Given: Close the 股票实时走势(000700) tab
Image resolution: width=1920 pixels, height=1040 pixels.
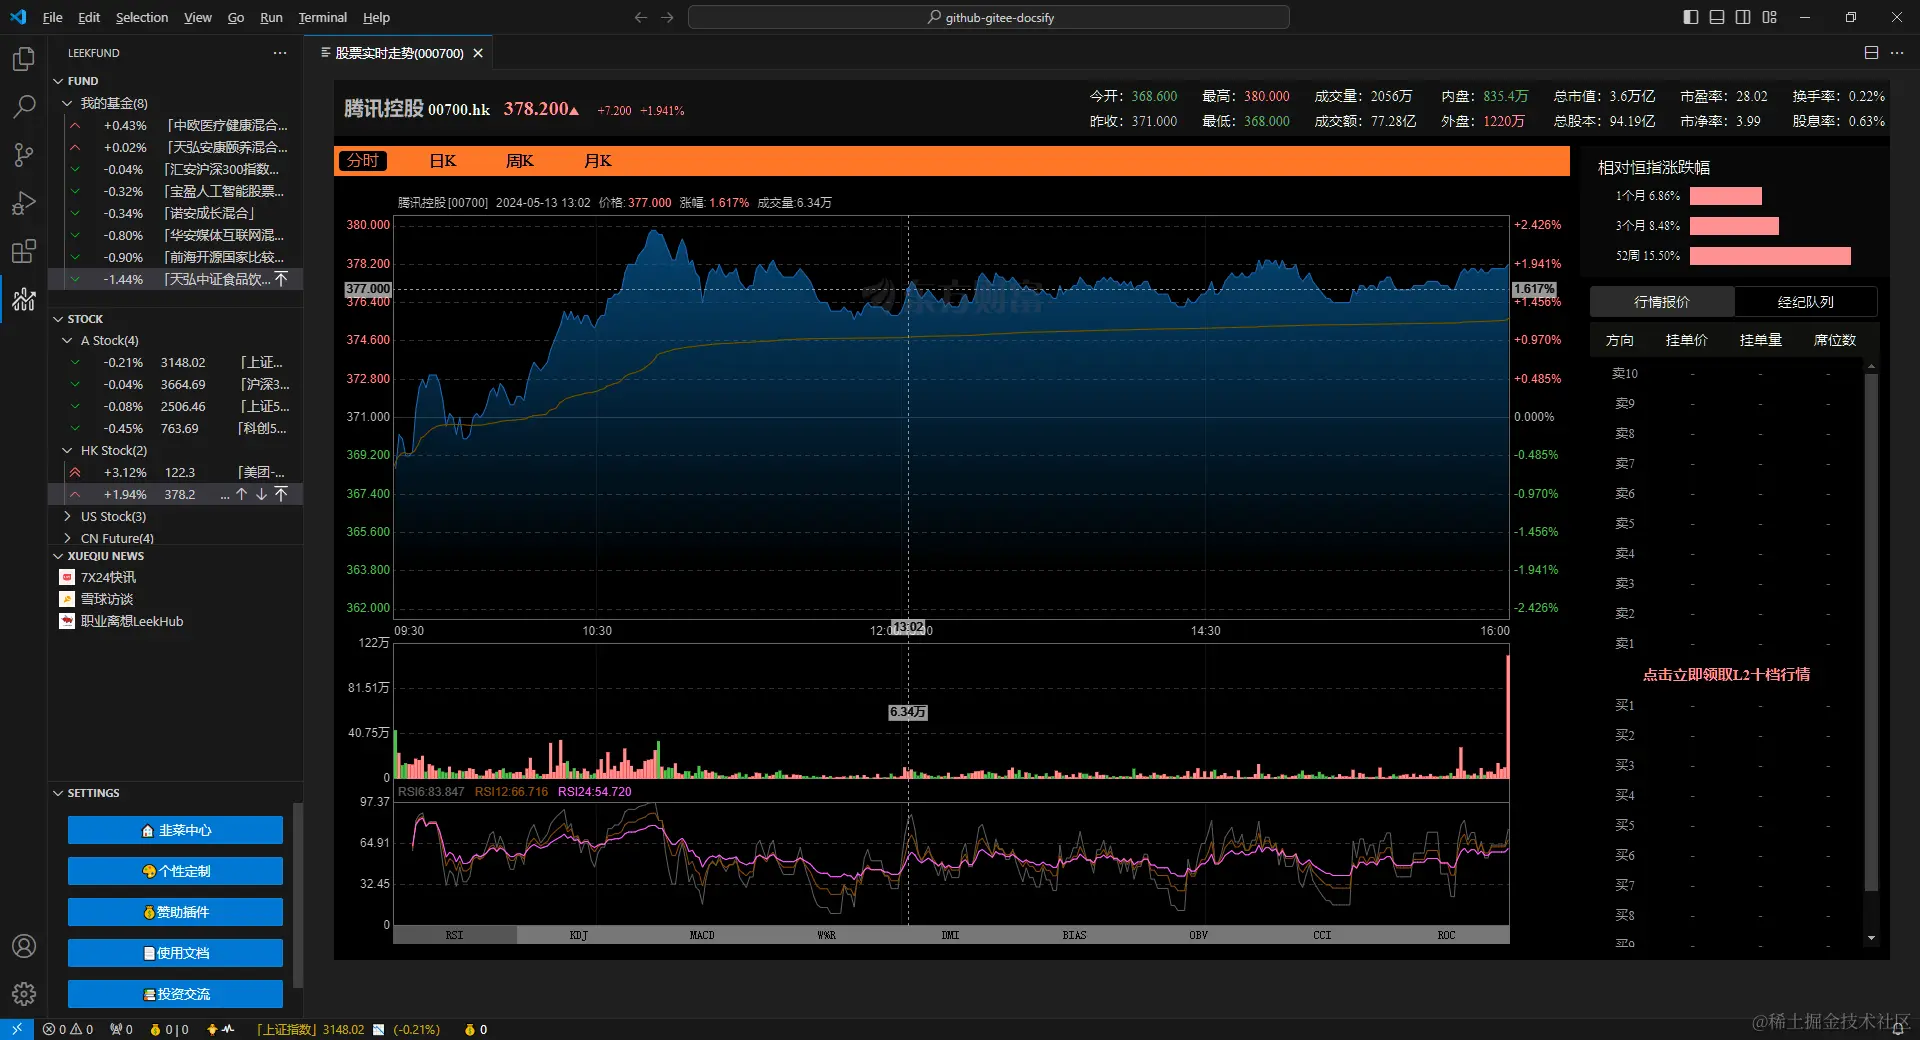Looking at the screenshot, I should click(478, 53).
